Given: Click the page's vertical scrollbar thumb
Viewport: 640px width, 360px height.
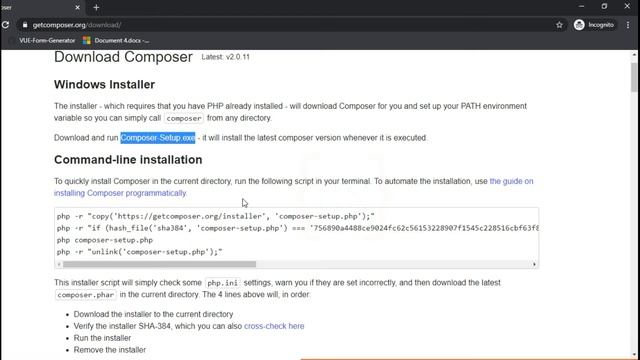Looking at the screenshot, I should click(x=634, y=78).
